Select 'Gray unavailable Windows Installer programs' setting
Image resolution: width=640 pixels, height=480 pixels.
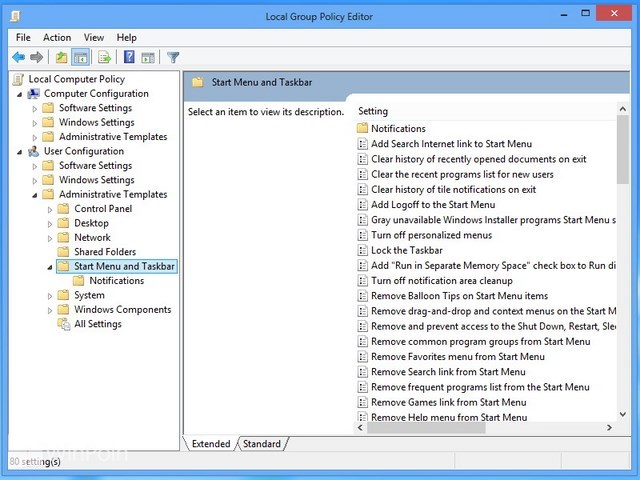click(493, 220)
